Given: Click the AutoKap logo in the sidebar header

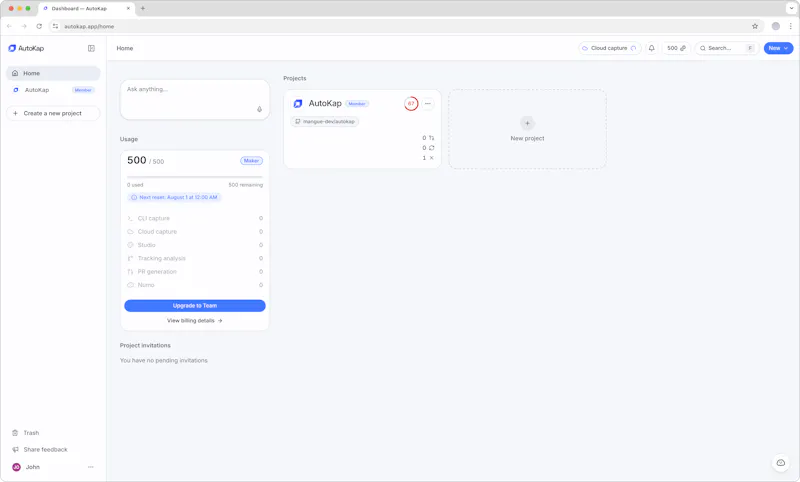Looking at the screenshot, I should point(26,48).
